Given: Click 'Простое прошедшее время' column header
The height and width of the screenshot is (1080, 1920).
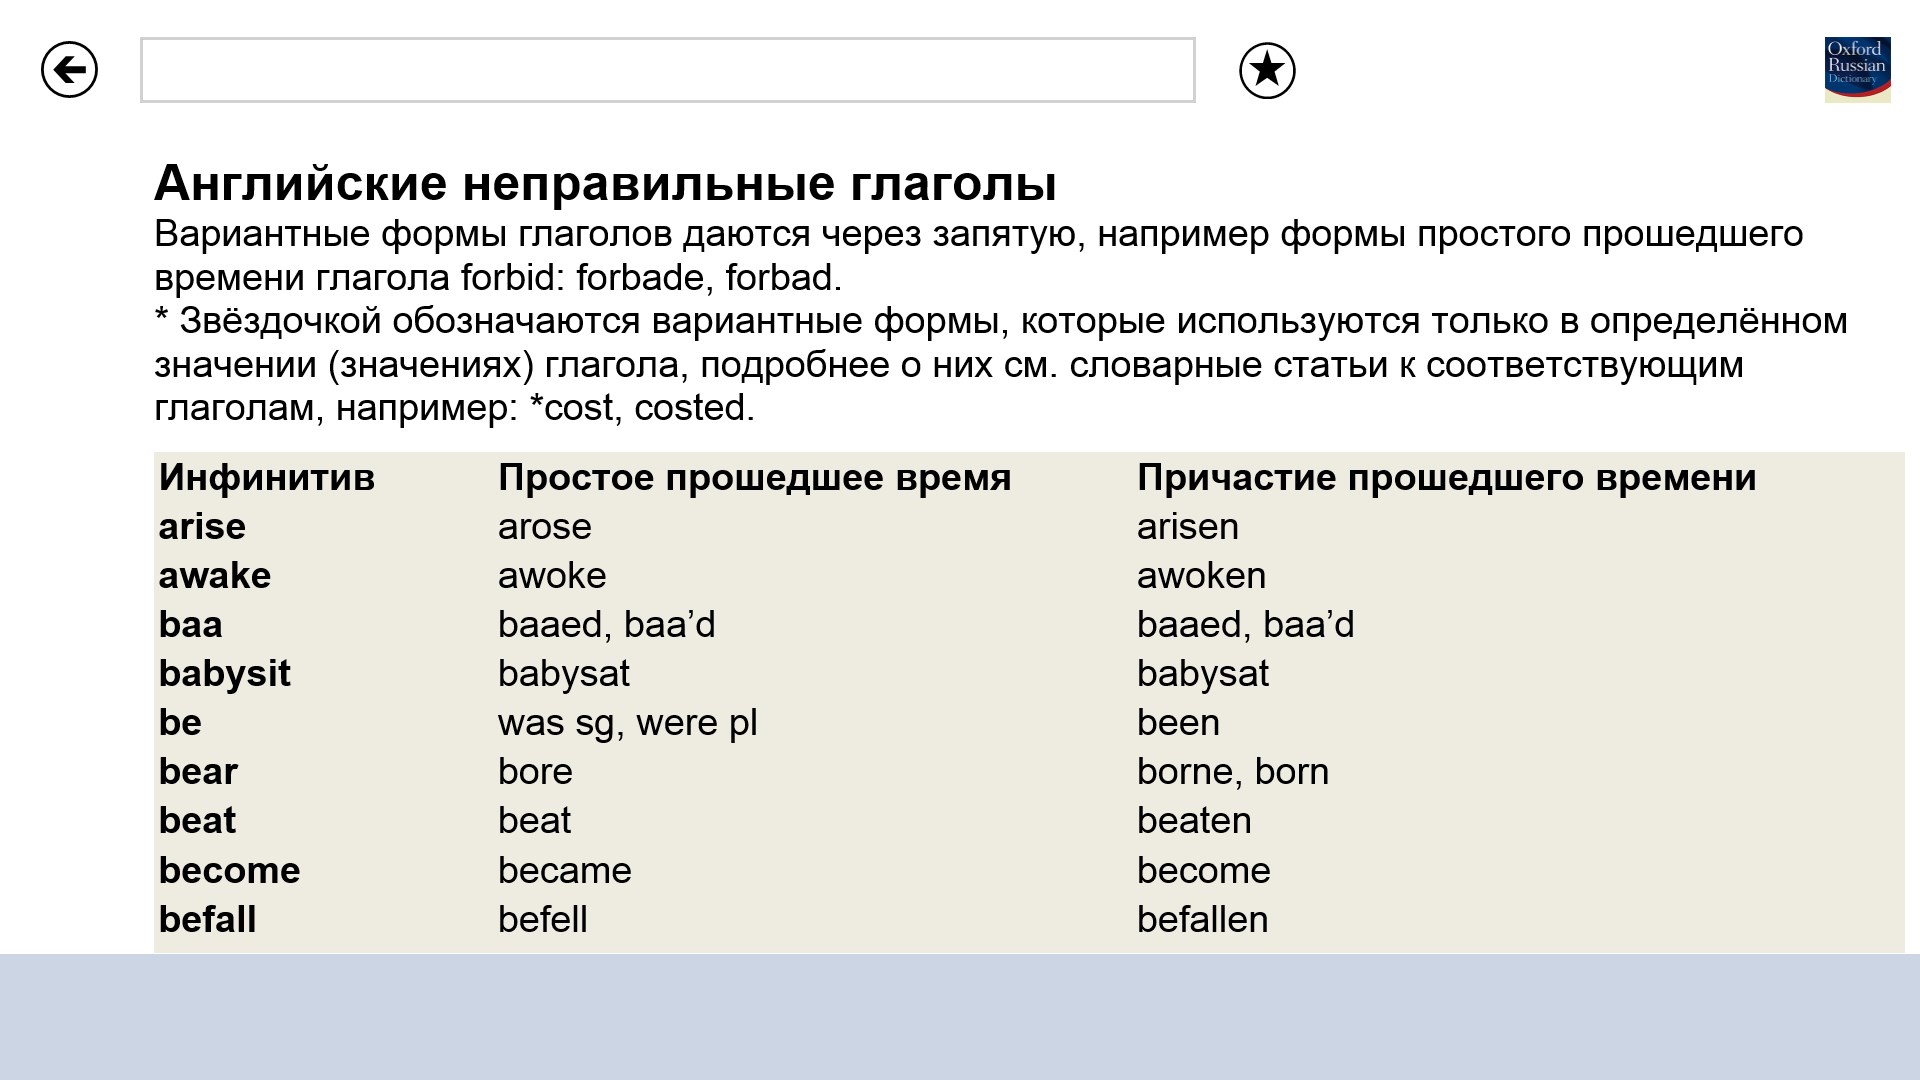Looking at the screenshot, I should tap(754, 478).
